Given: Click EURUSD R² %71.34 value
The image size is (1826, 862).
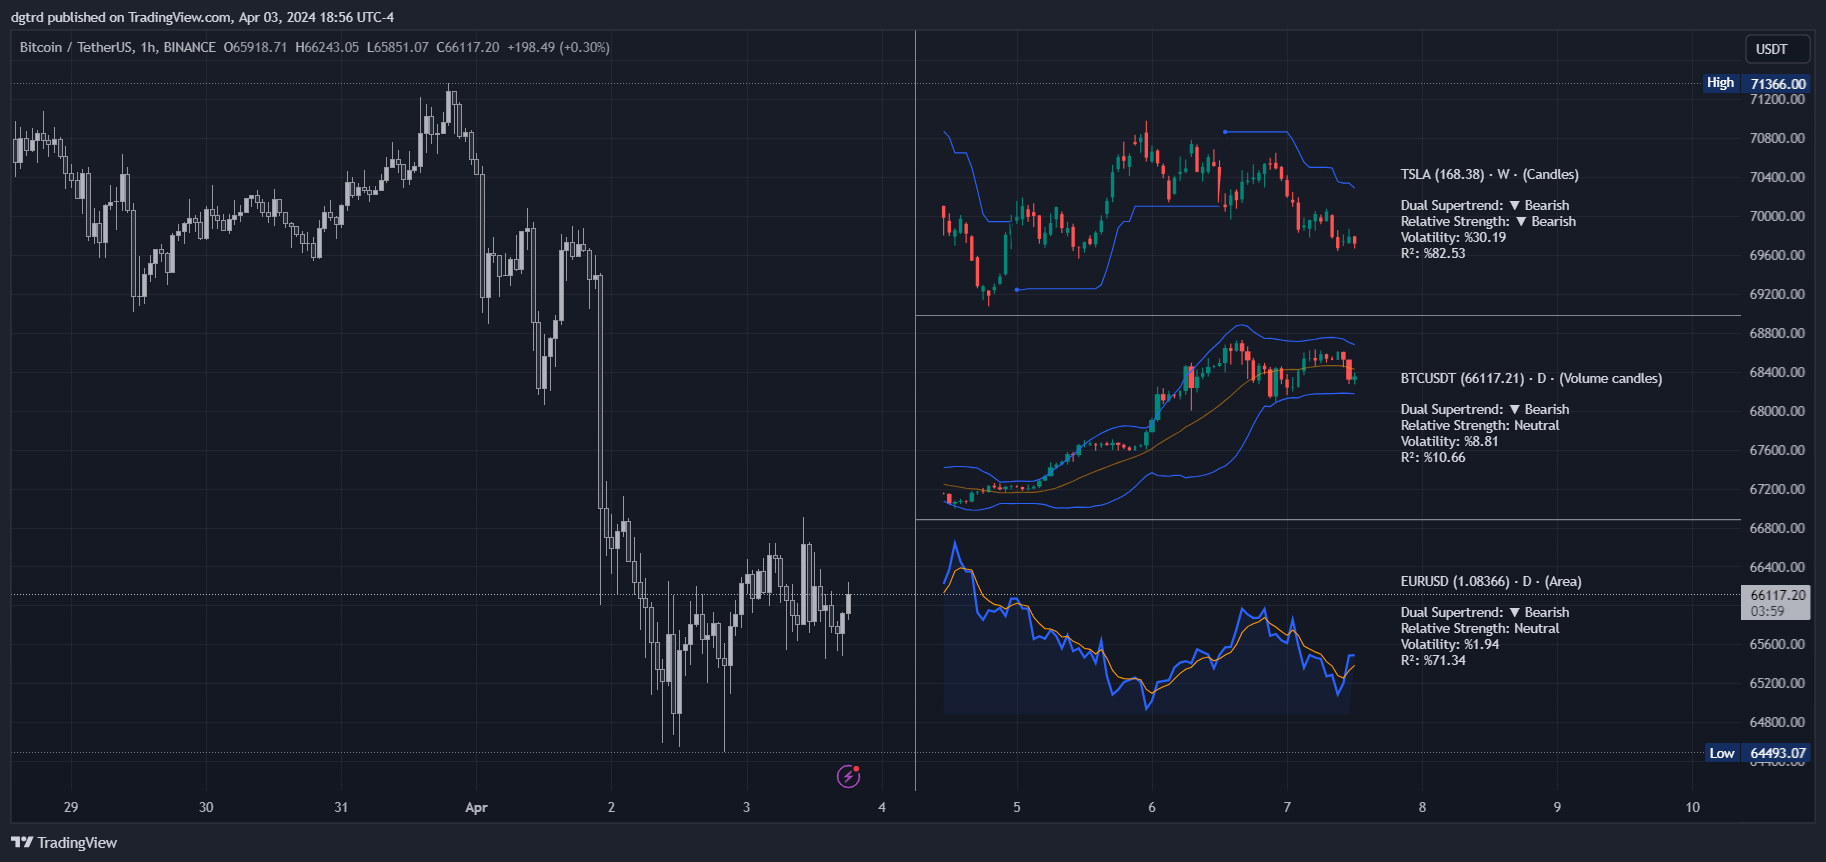Looking at the screenshot, I should pyautogui.click(x=1432, y=660).
